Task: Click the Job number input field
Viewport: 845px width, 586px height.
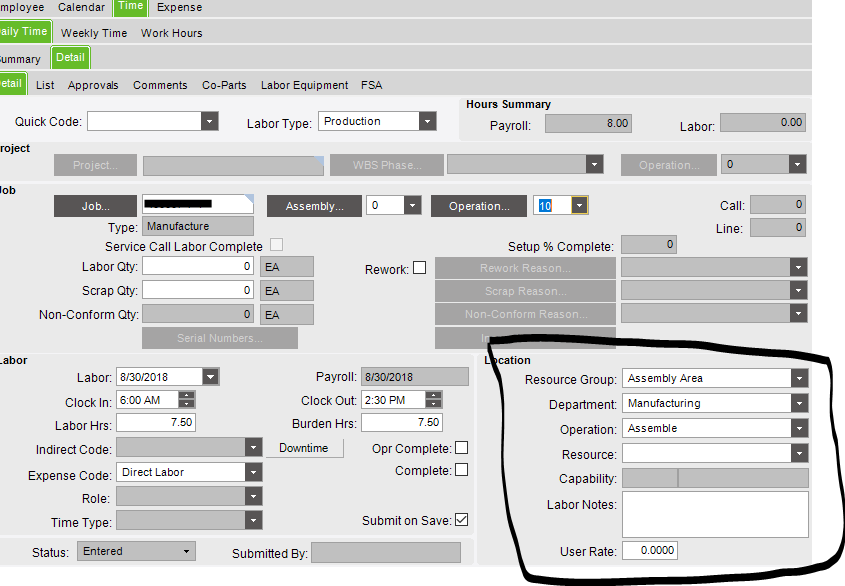Action: 198,204
